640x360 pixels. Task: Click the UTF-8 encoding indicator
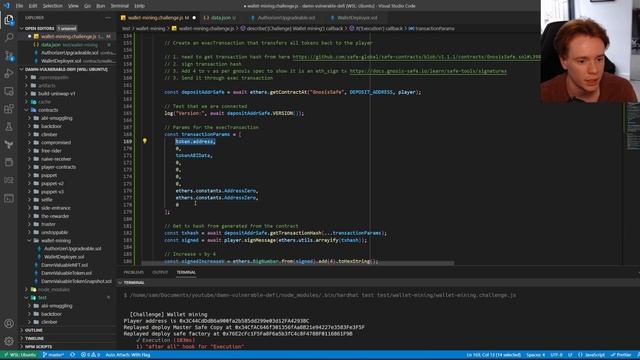[x=556, y=355]
